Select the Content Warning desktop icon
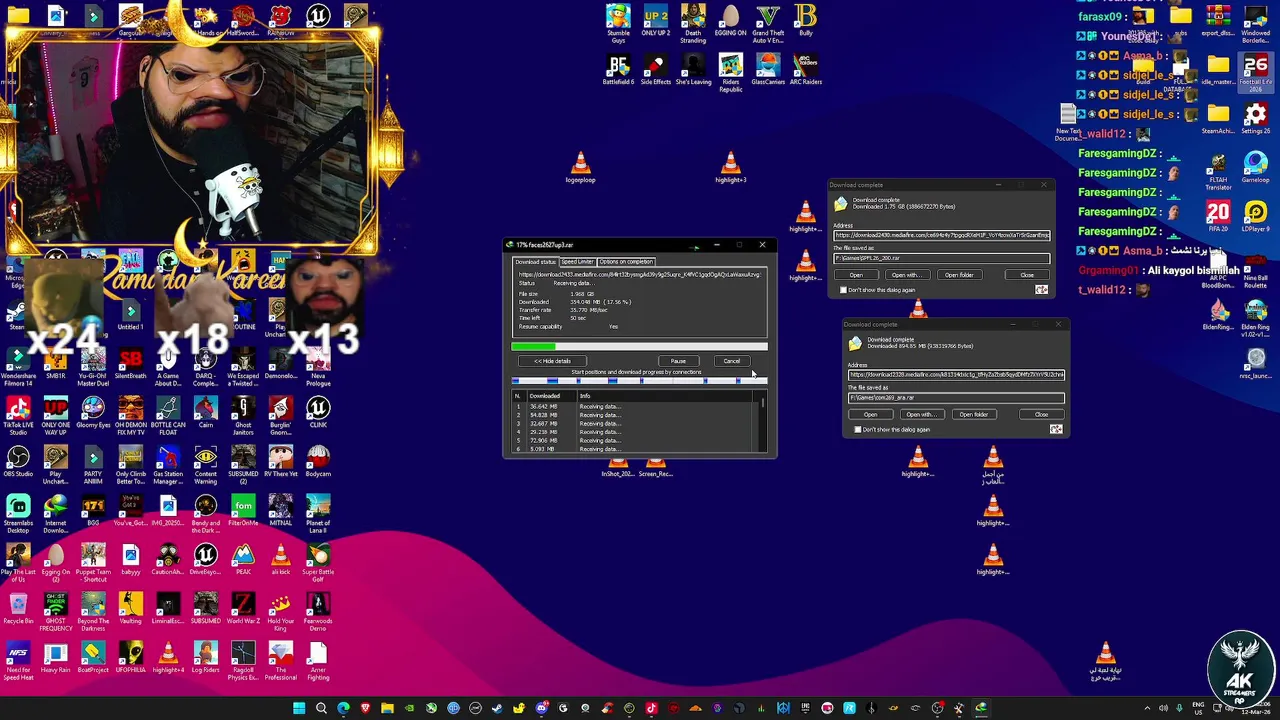 pyautogui.click(x=205, y=463)
